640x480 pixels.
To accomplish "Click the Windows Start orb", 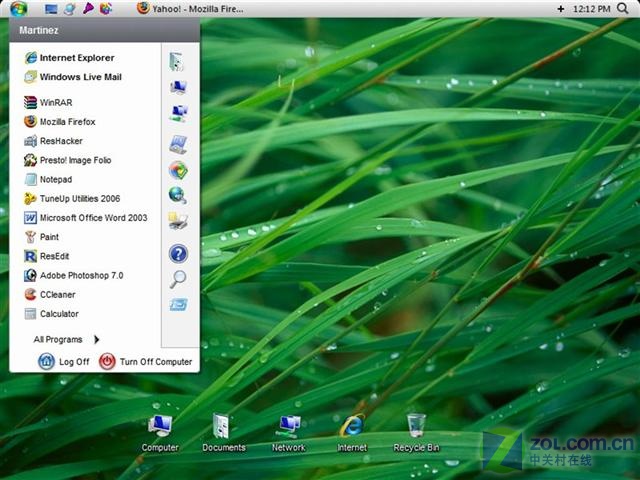I will (x=18, y=8).
